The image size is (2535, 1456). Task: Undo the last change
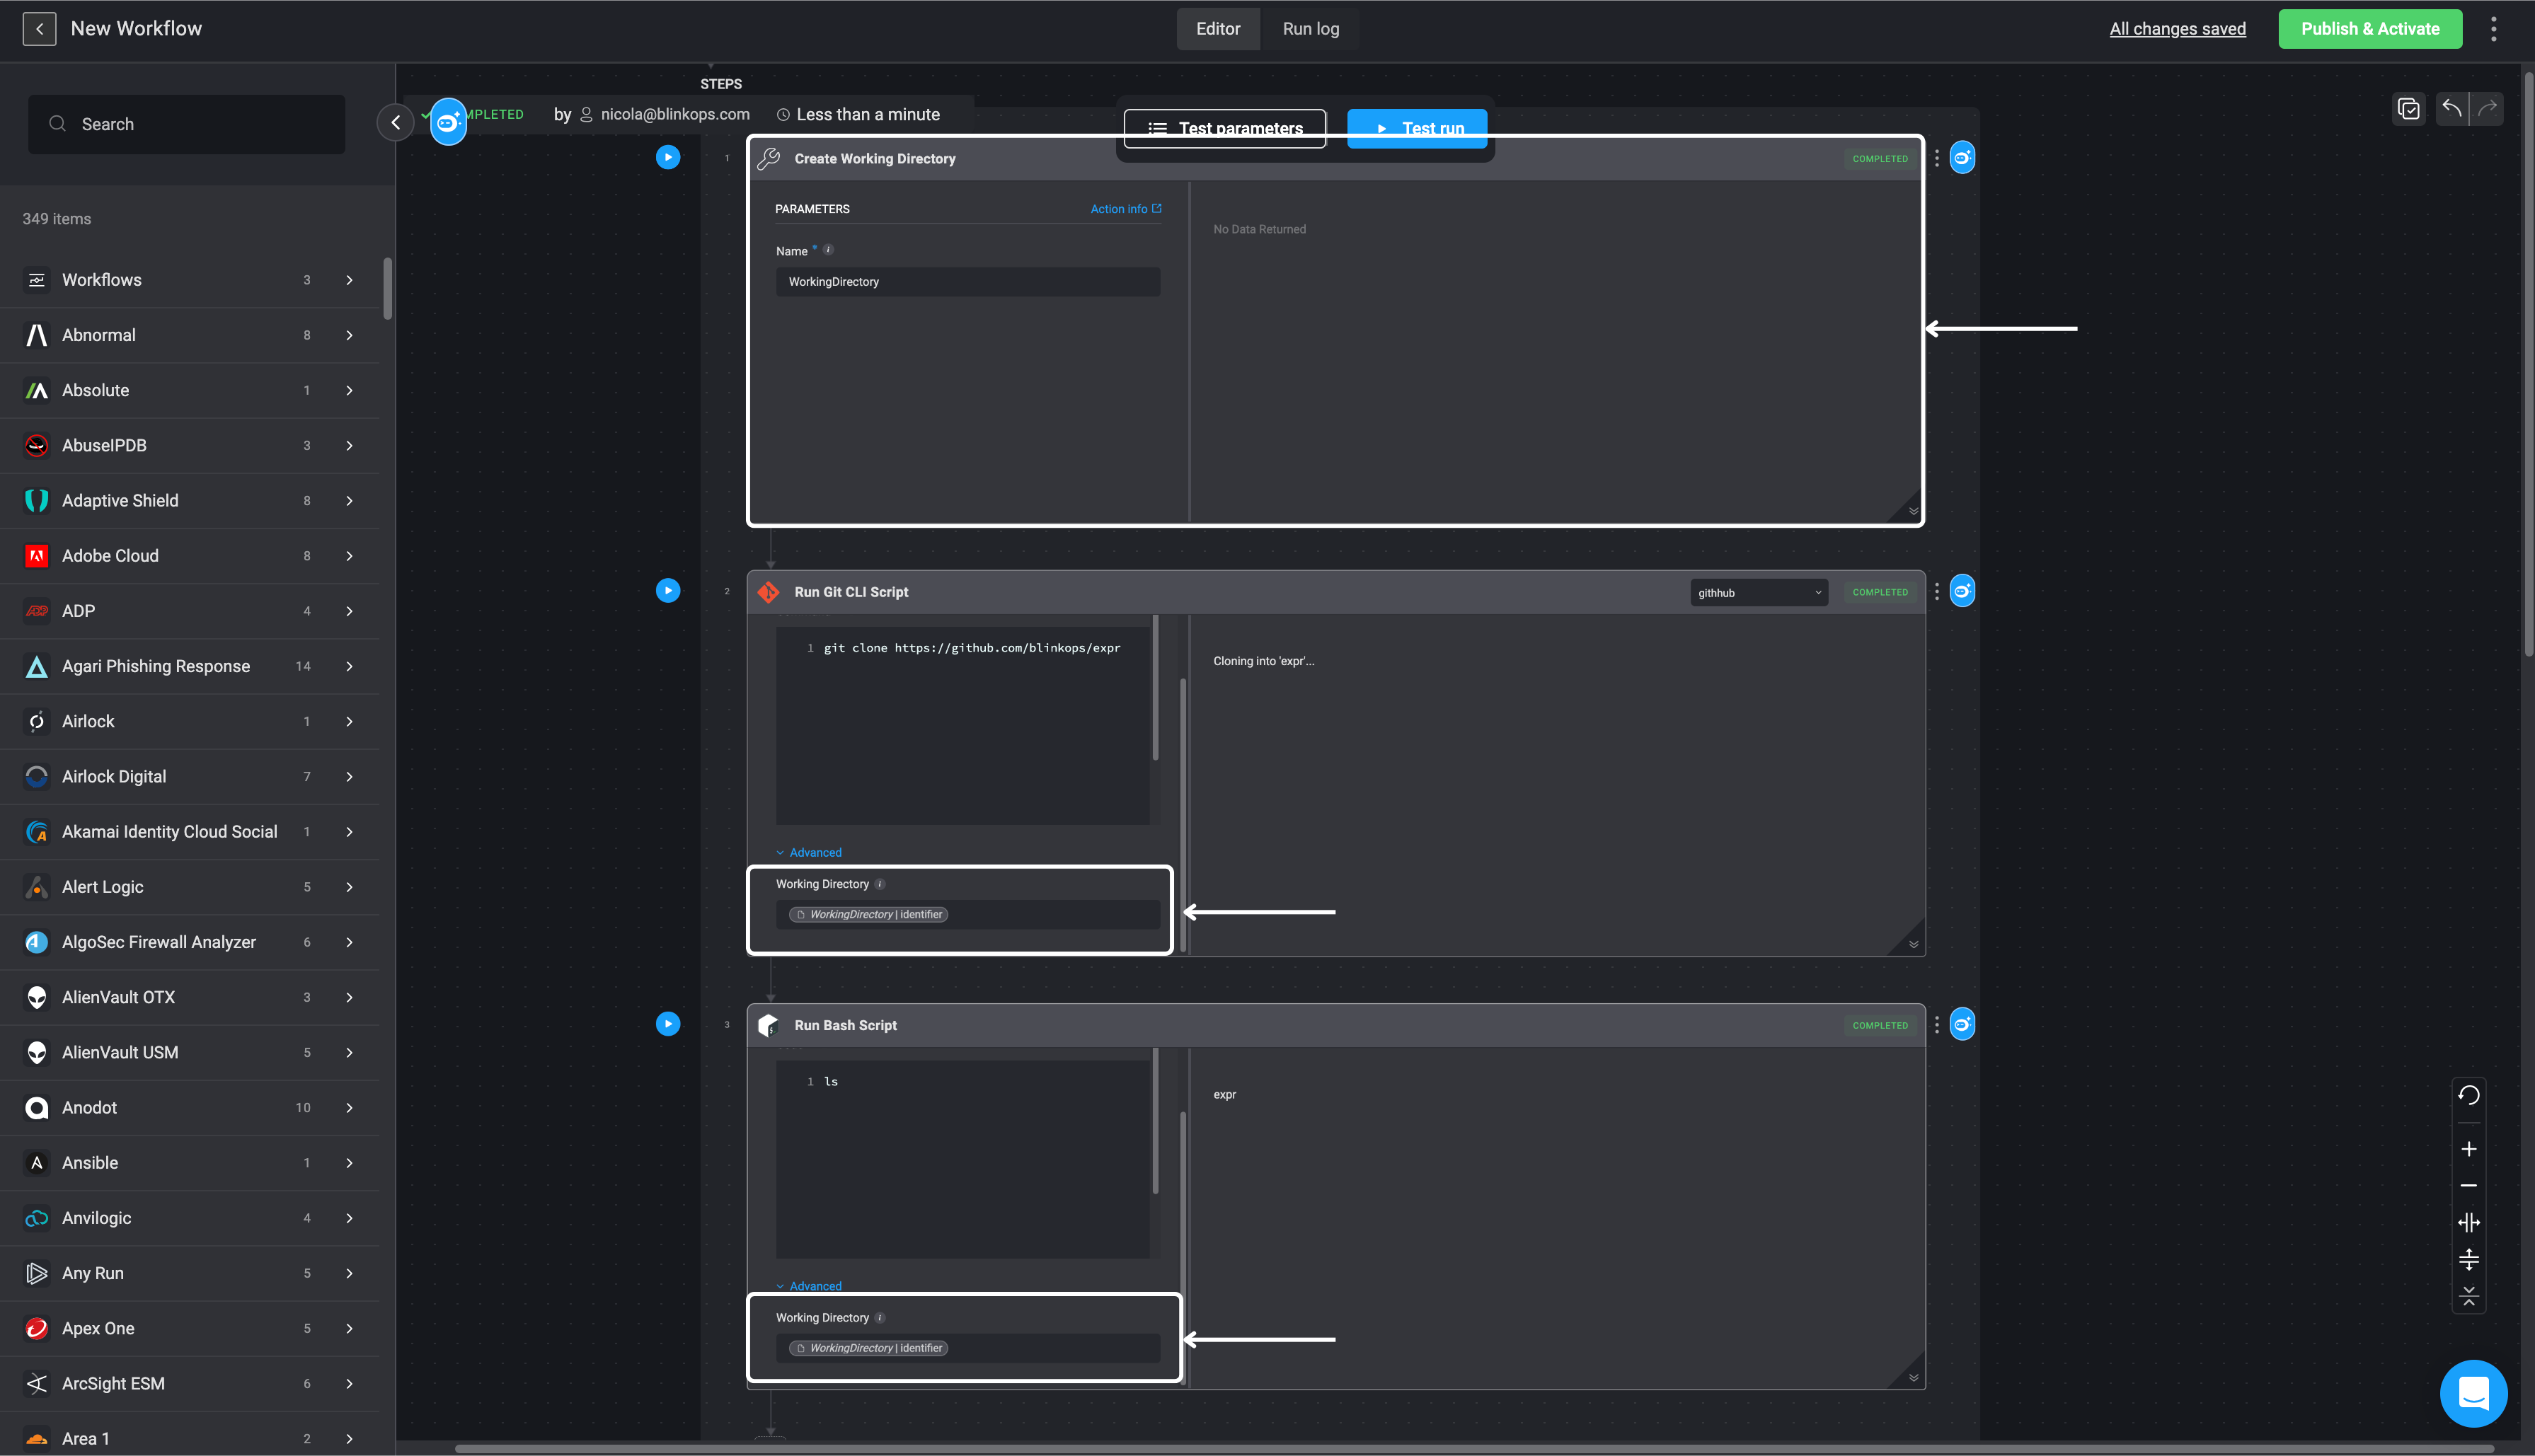2451,109
